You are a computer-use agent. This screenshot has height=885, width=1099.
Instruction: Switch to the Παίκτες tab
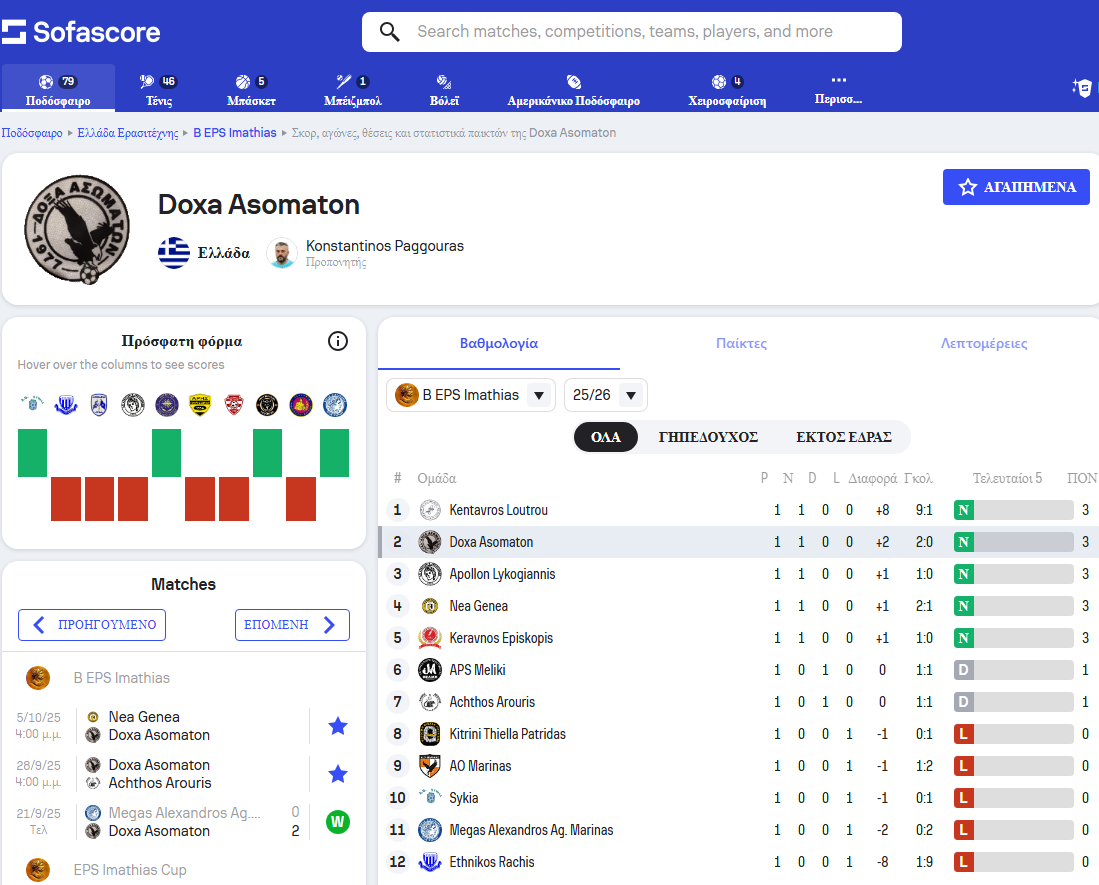click(742, 343)
